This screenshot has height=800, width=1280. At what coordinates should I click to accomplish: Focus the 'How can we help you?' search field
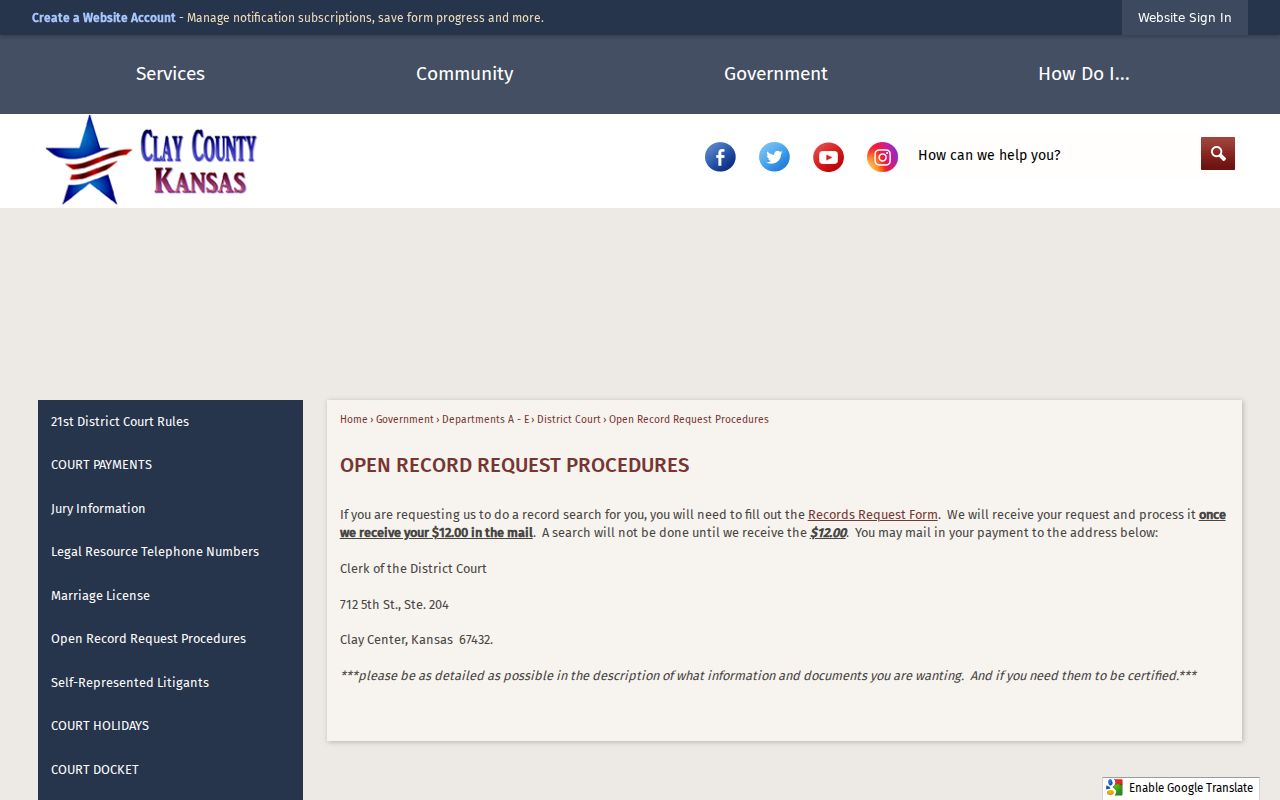1054,155
